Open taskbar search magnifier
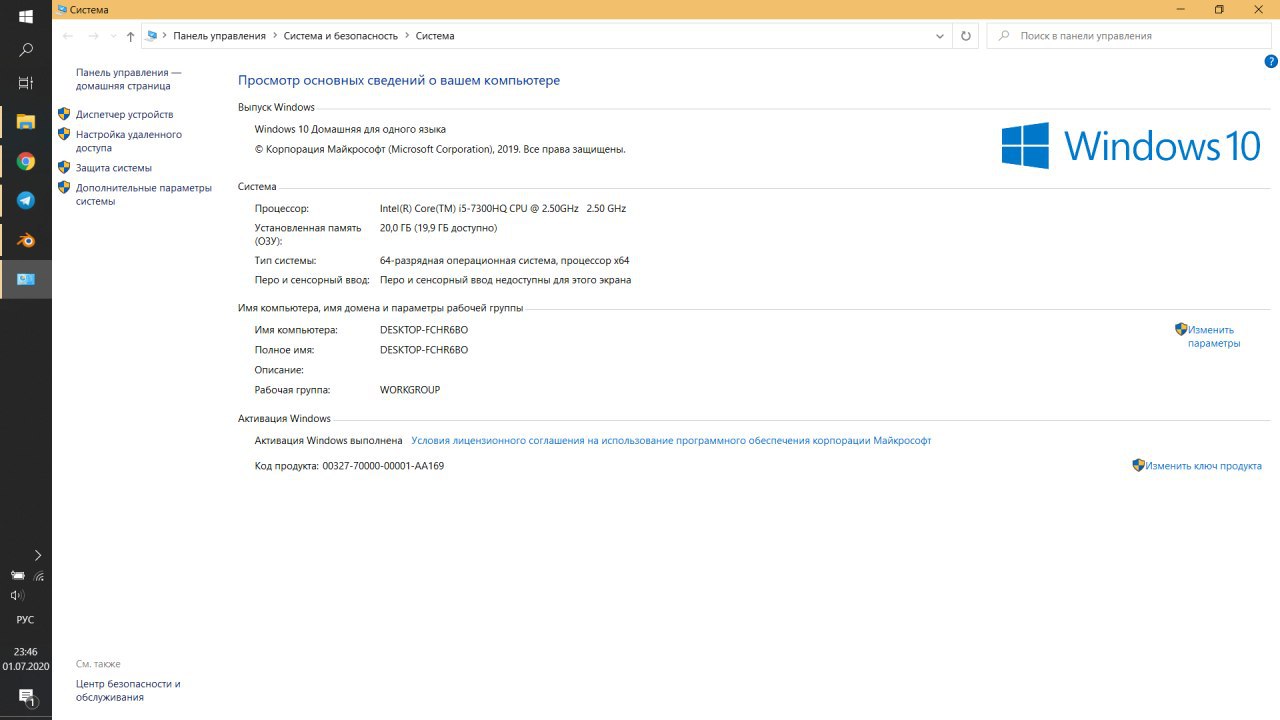Image resolution: width=1280 pixels, height=720 pixels. 26,49
